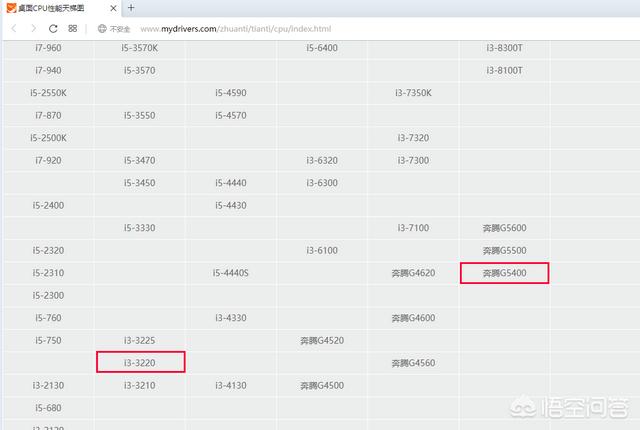
Task: Click cell i3-8100T
Action: tap(504, 70)
